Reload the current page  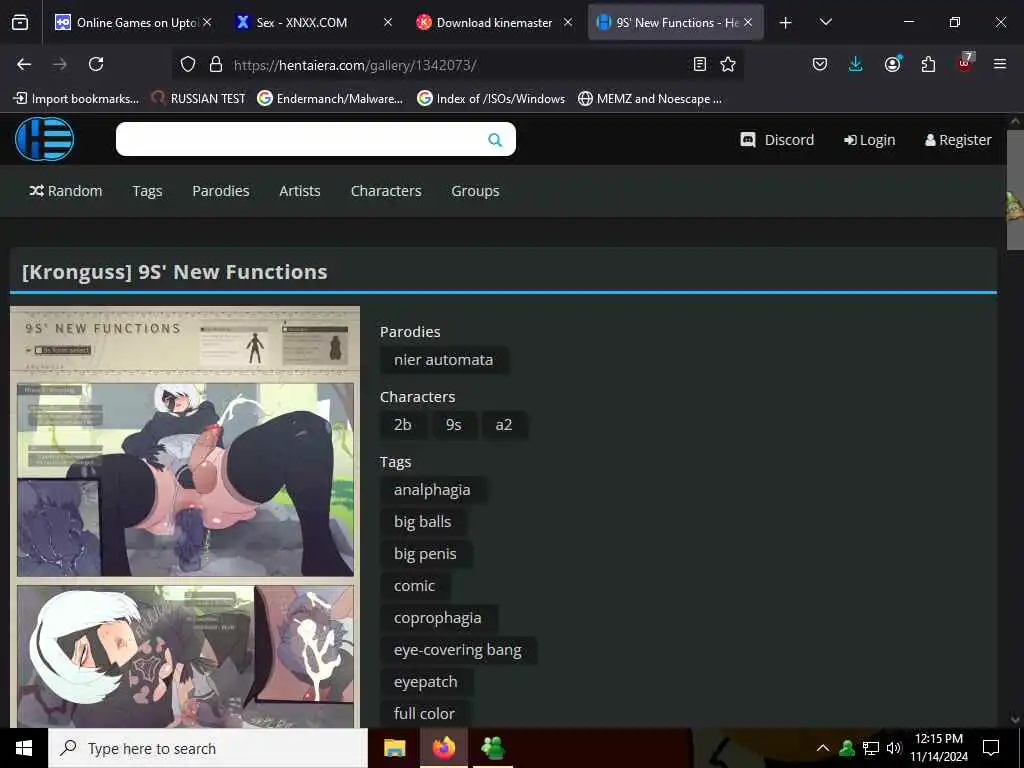coord(96,64)
